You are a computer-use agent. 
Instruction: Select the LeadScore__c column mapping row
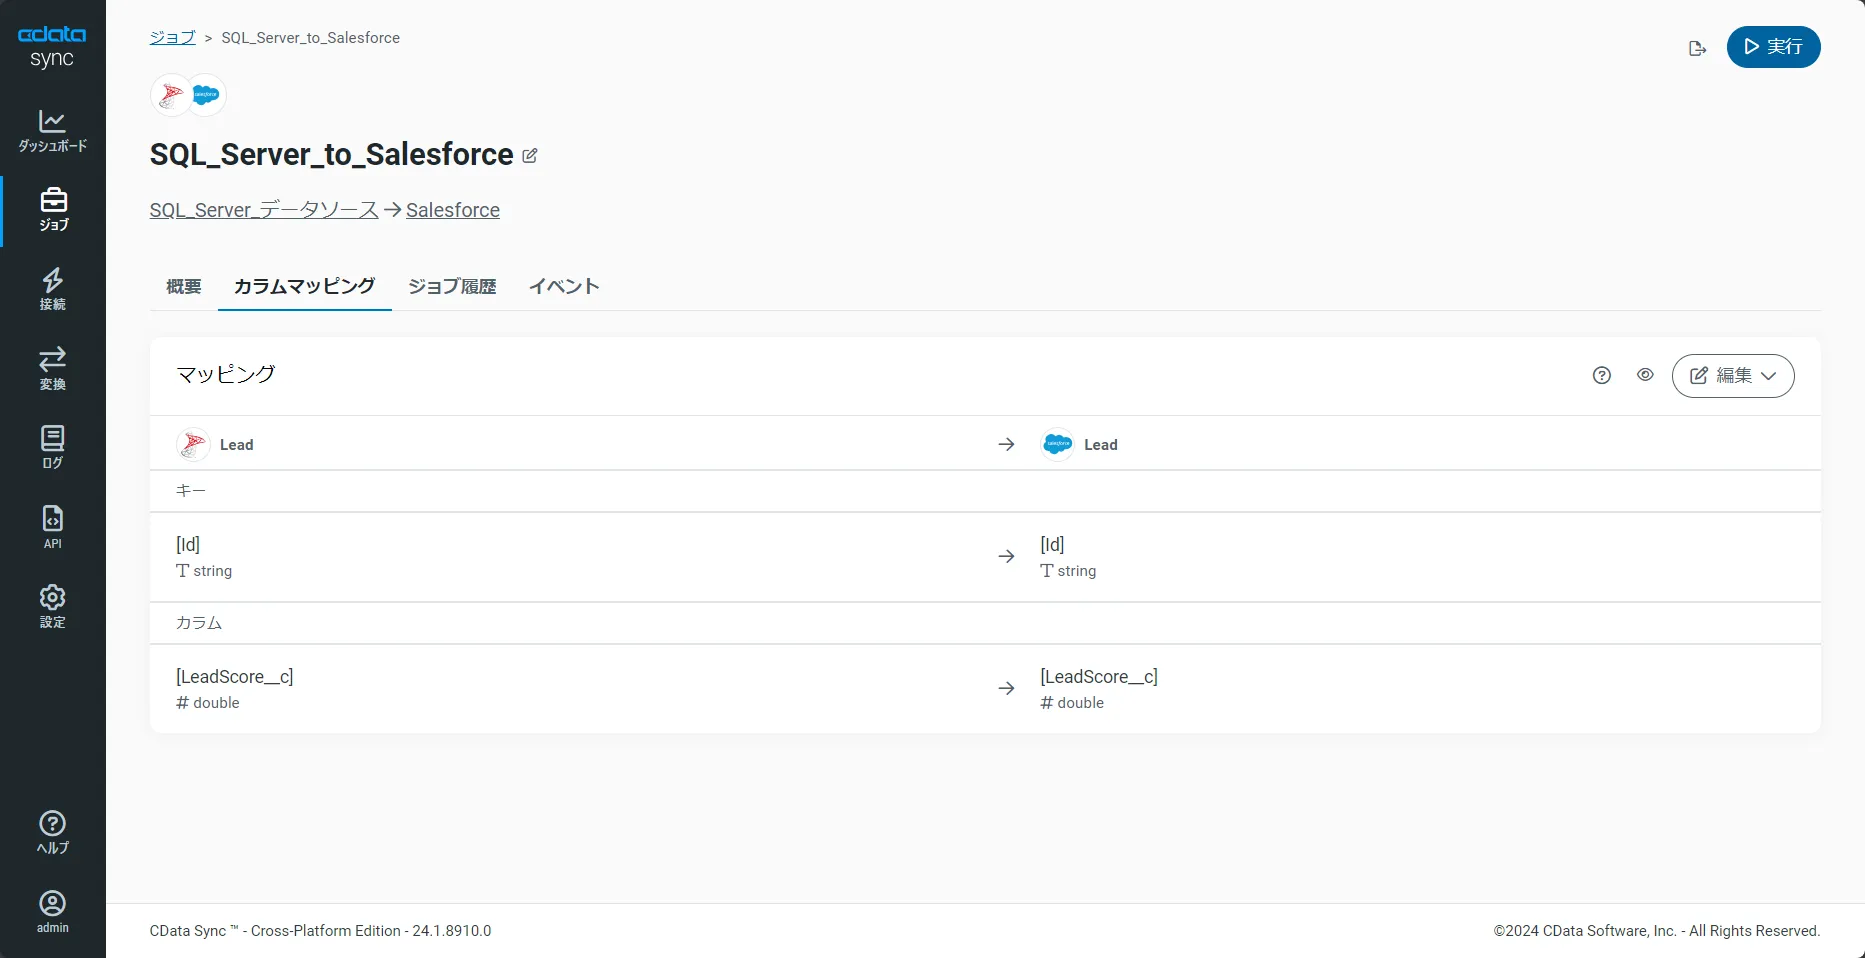(x=984, y=689)
